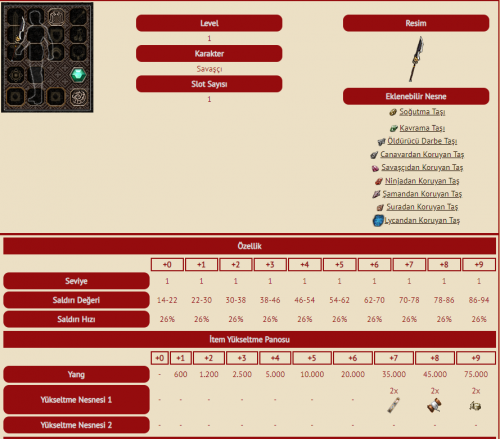Click the Canavardan Koruyan Taş icon
The width and height of the screenshot is (500, 439).
click(x=374, y=155)
